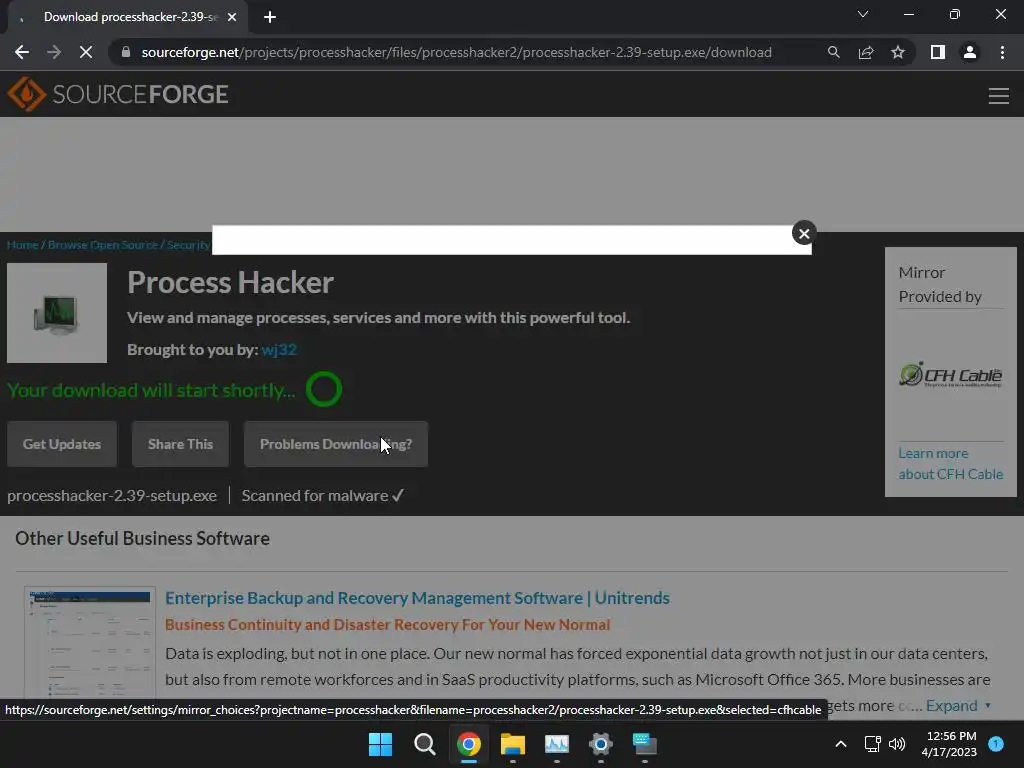
Task: Click Business Continuity and Disaster Recovery subtitle
Action: point(387,624)
